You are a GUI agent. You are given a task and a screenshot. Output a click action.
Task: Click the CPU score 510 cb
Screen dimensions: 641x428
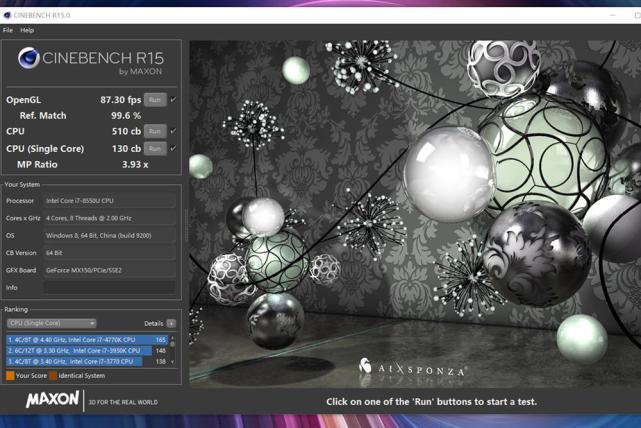click(x=126, y=131)
